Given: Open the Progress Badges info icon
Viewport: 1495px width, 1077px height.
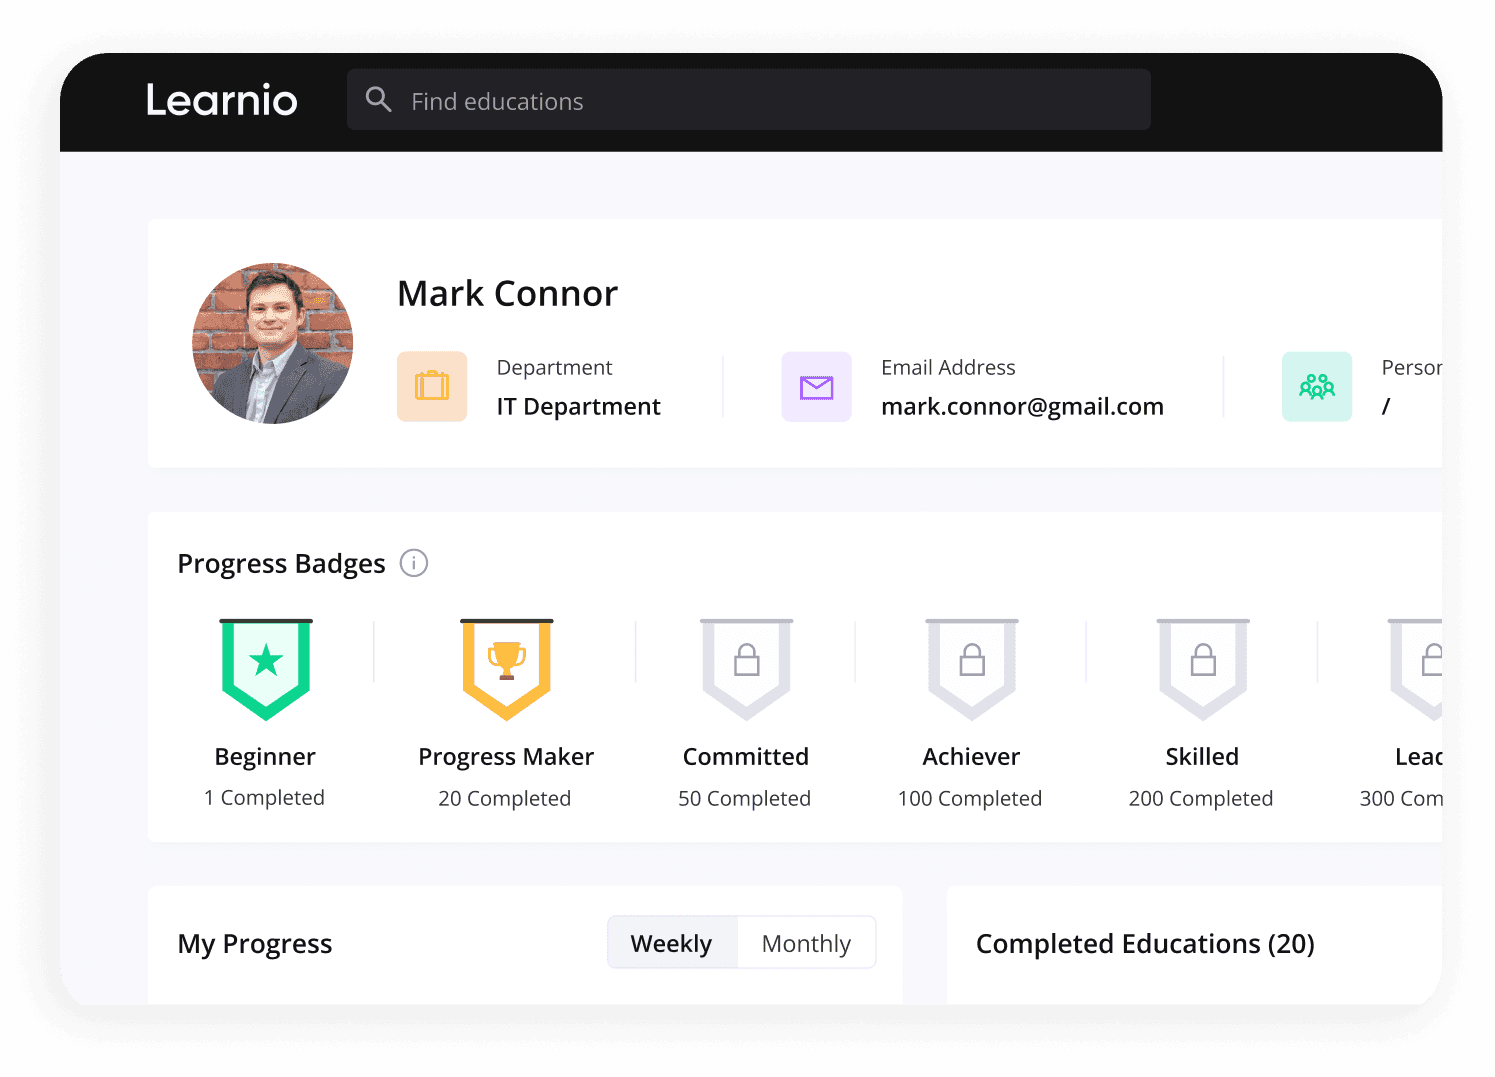Looking at the screenshot, I should tap(414, 563).
